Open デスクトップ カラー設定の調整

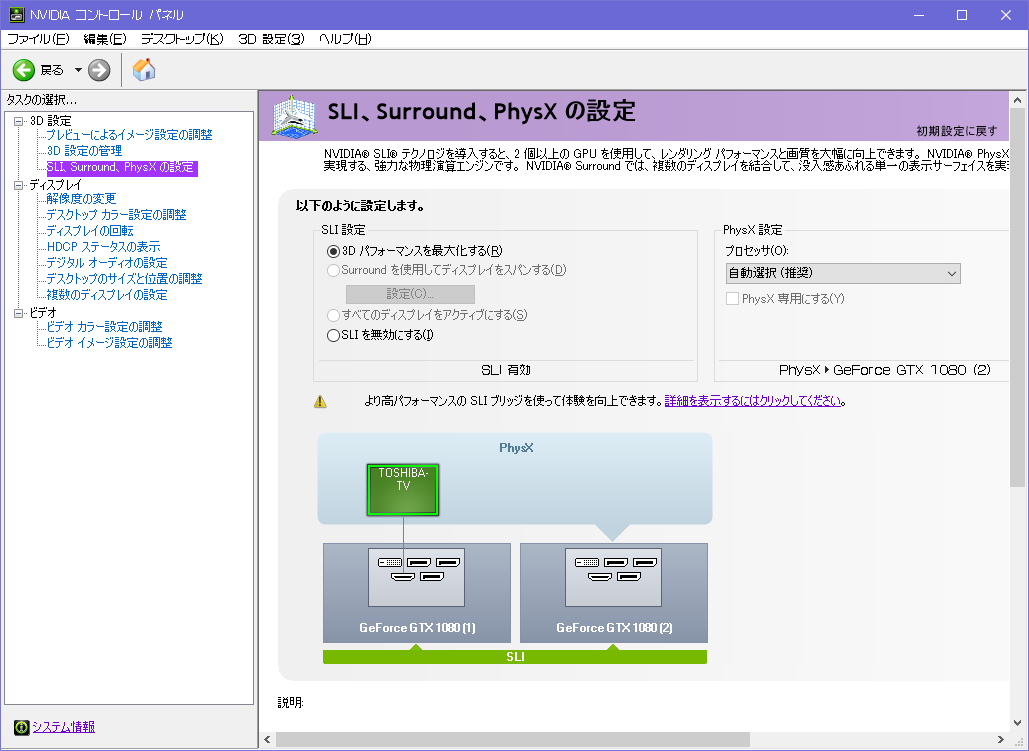coord(116,215)
